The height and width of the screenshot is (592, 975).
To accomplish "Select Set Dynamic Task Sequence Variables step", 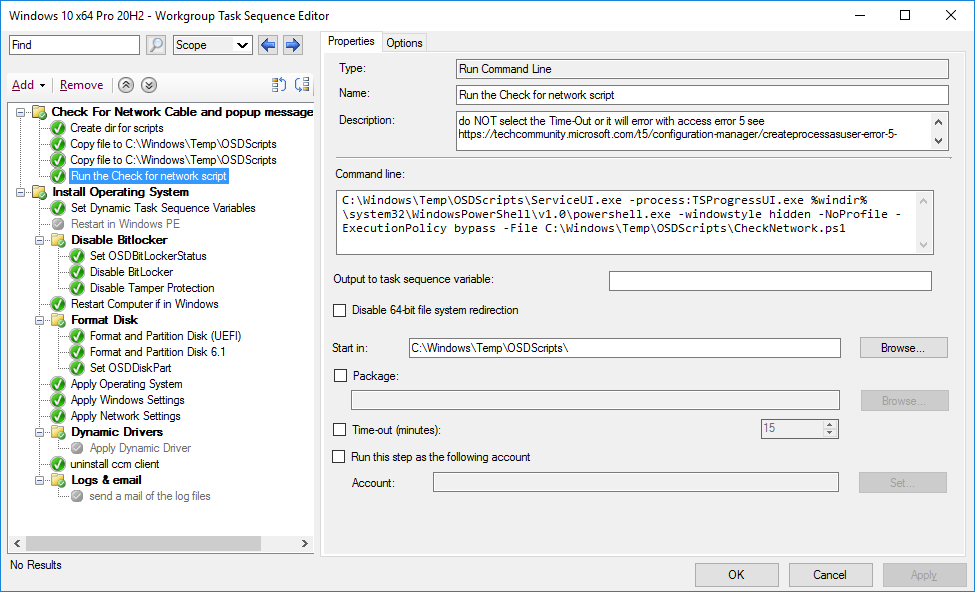I will 163,208.
